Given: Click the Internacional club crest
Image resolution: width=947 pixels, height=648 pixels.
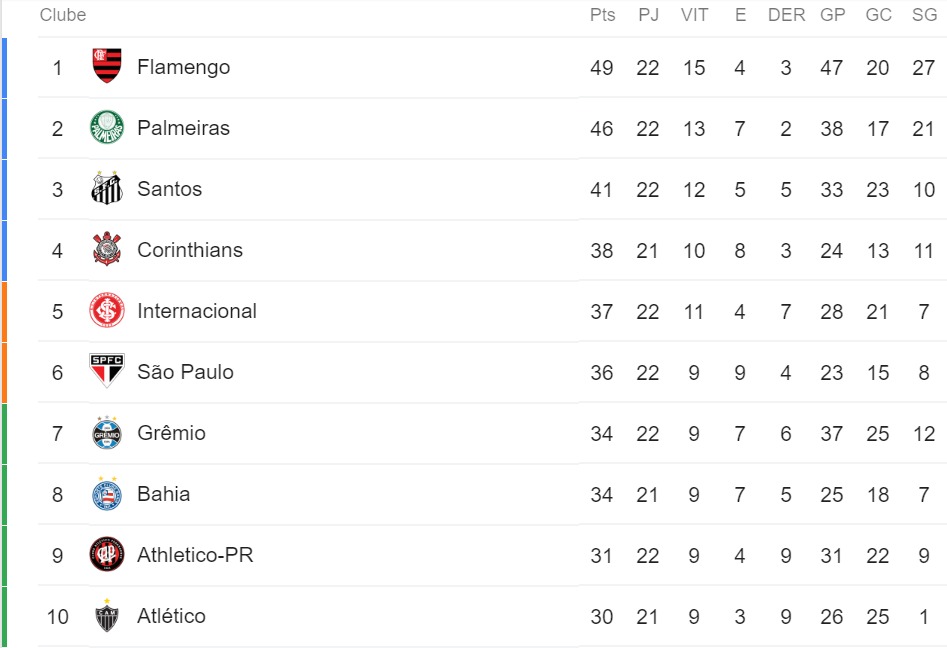Looking at the screenshot, I should click(x=107, y=310).
